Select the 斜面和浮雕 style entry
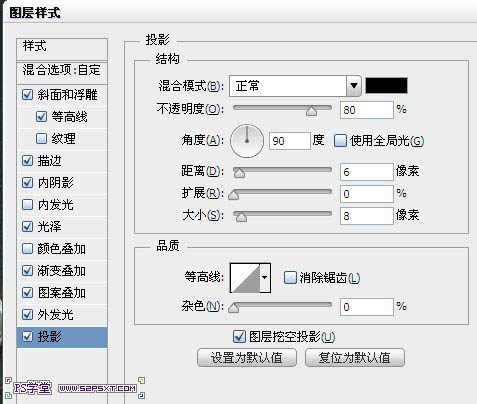 click(x=62, y=95)
